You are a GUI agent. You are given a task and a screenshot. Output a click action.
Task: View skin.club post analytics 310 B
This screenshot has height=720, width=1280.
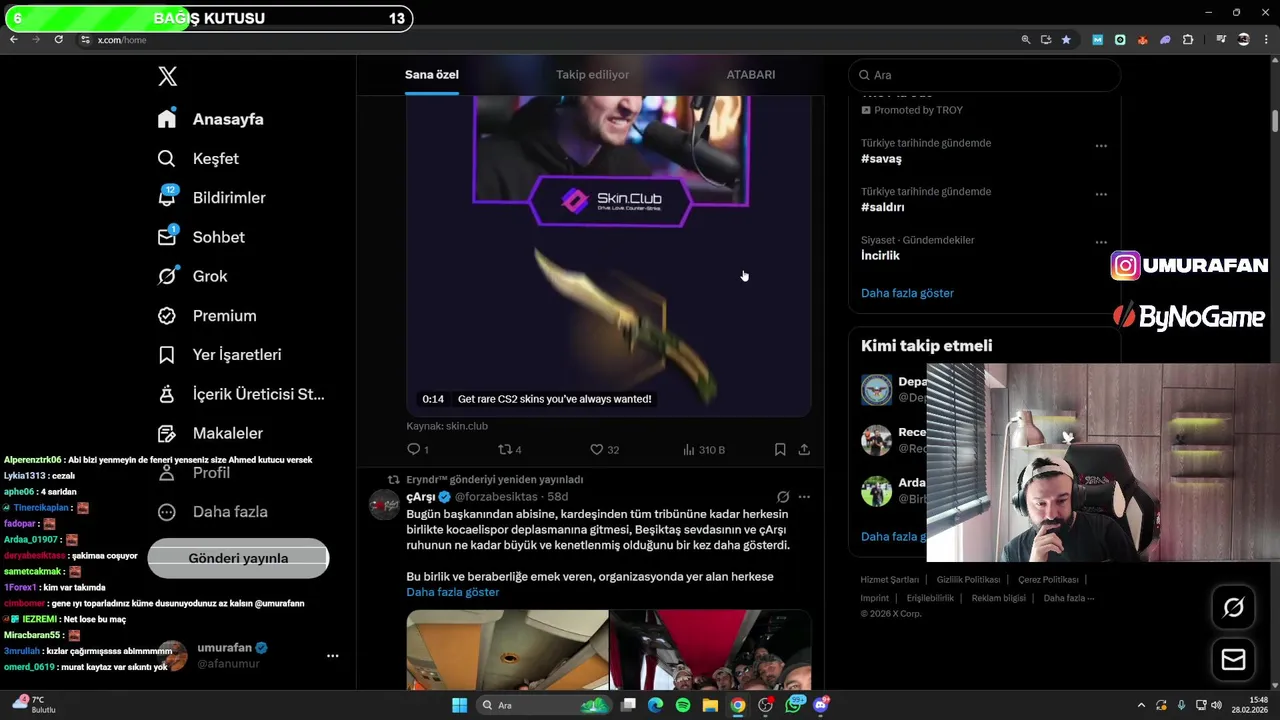(703, 450)
